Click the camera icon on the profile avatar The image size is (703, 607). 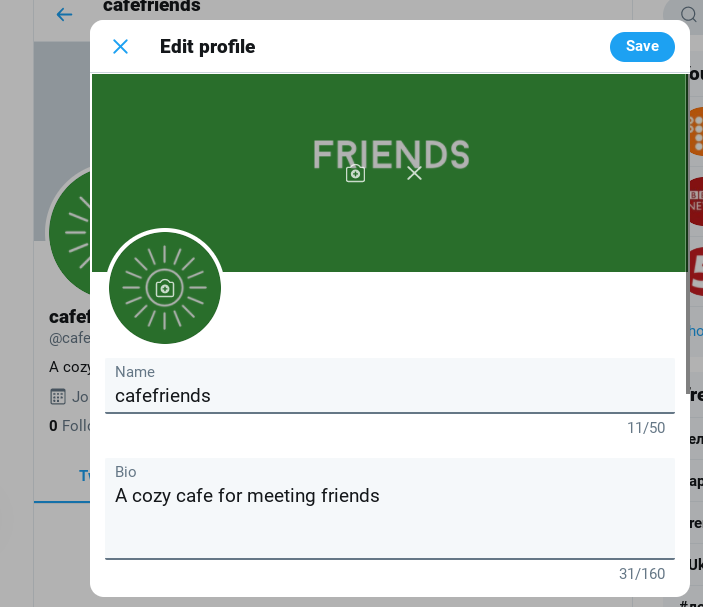[x=165, y=288]
